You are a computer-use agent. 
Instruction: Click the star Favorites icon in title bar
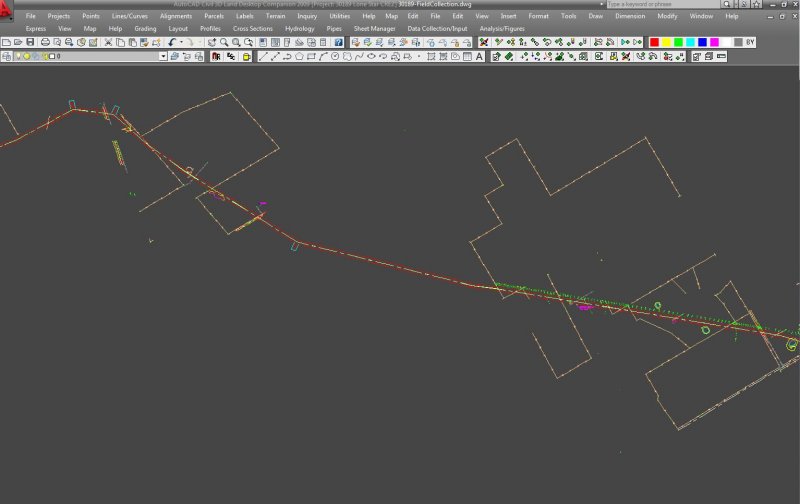pos(757,4)
